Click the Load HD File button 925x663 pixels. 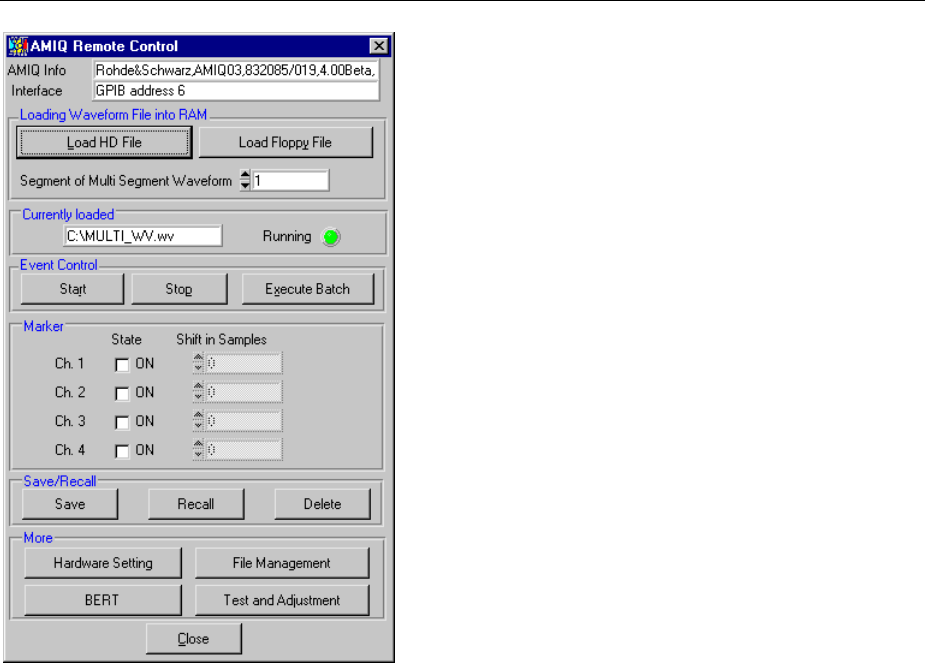click(104, 142)
